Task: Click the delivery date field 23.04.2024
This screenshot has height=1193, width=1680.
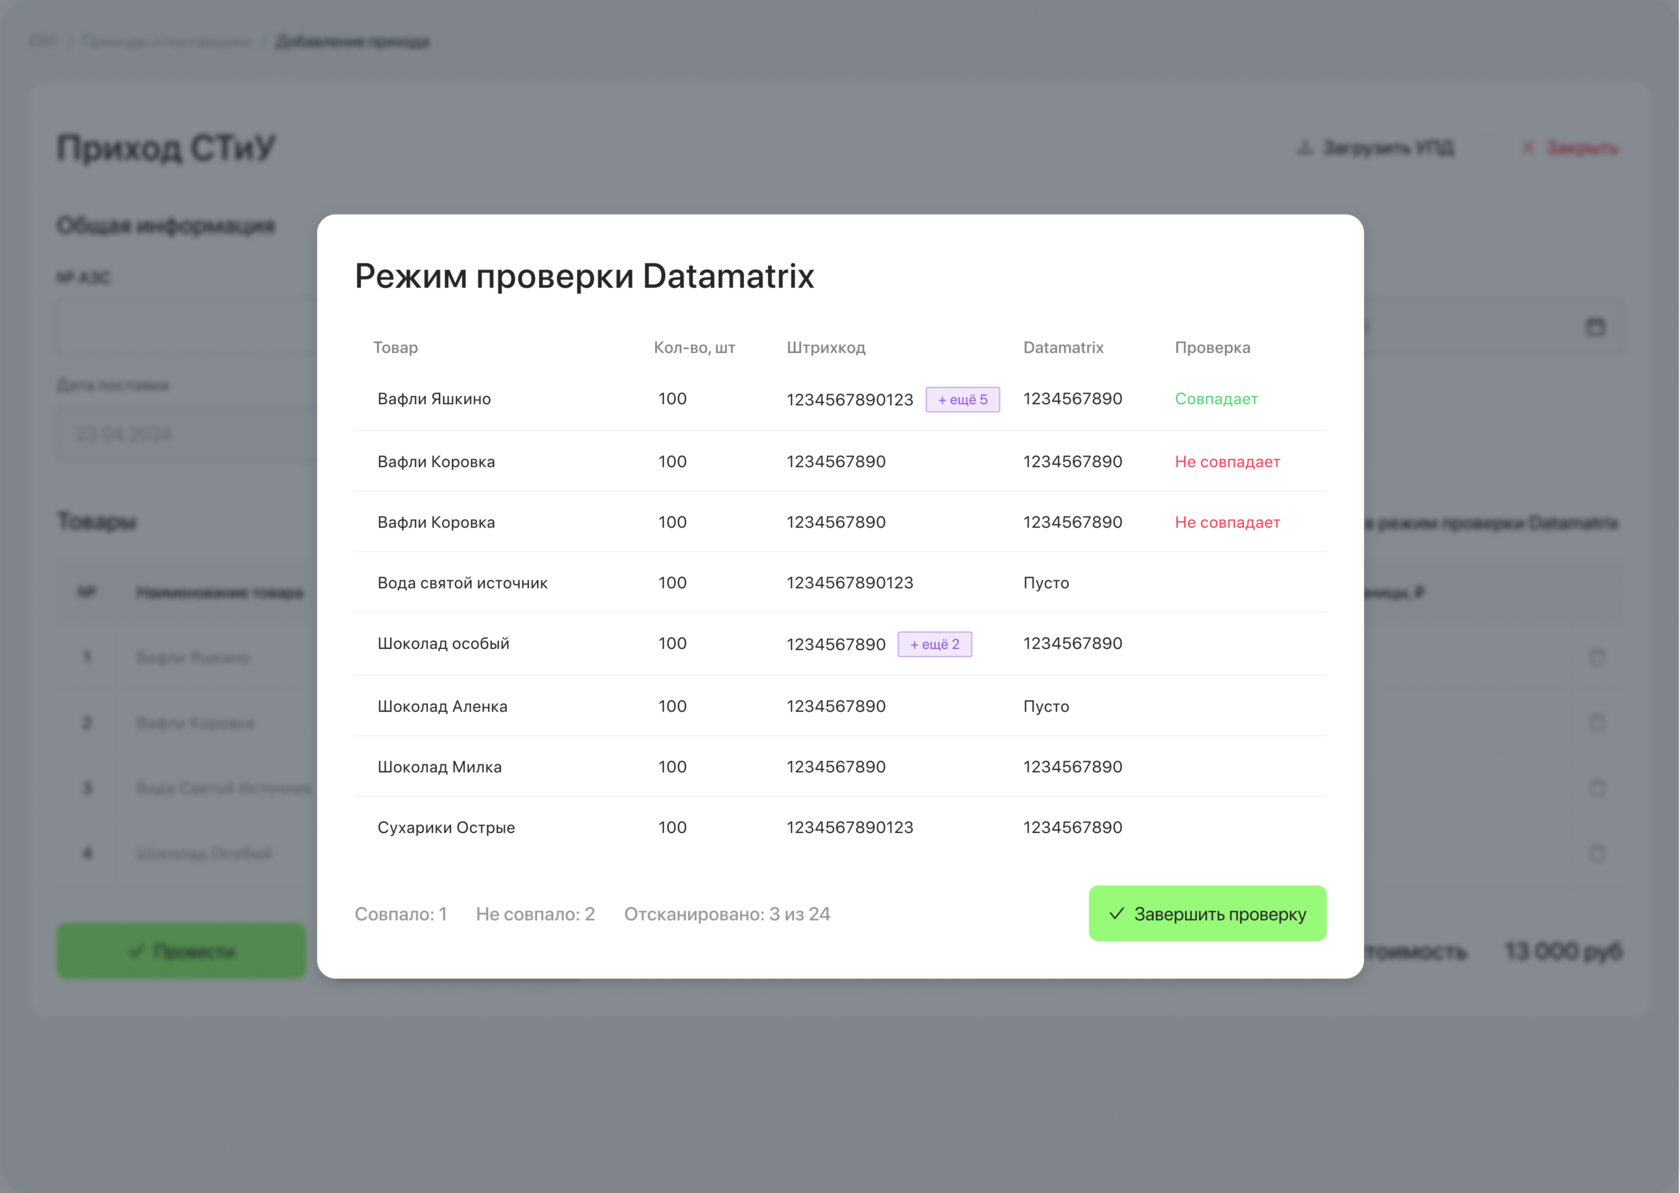Action: [x=186, y=434]
